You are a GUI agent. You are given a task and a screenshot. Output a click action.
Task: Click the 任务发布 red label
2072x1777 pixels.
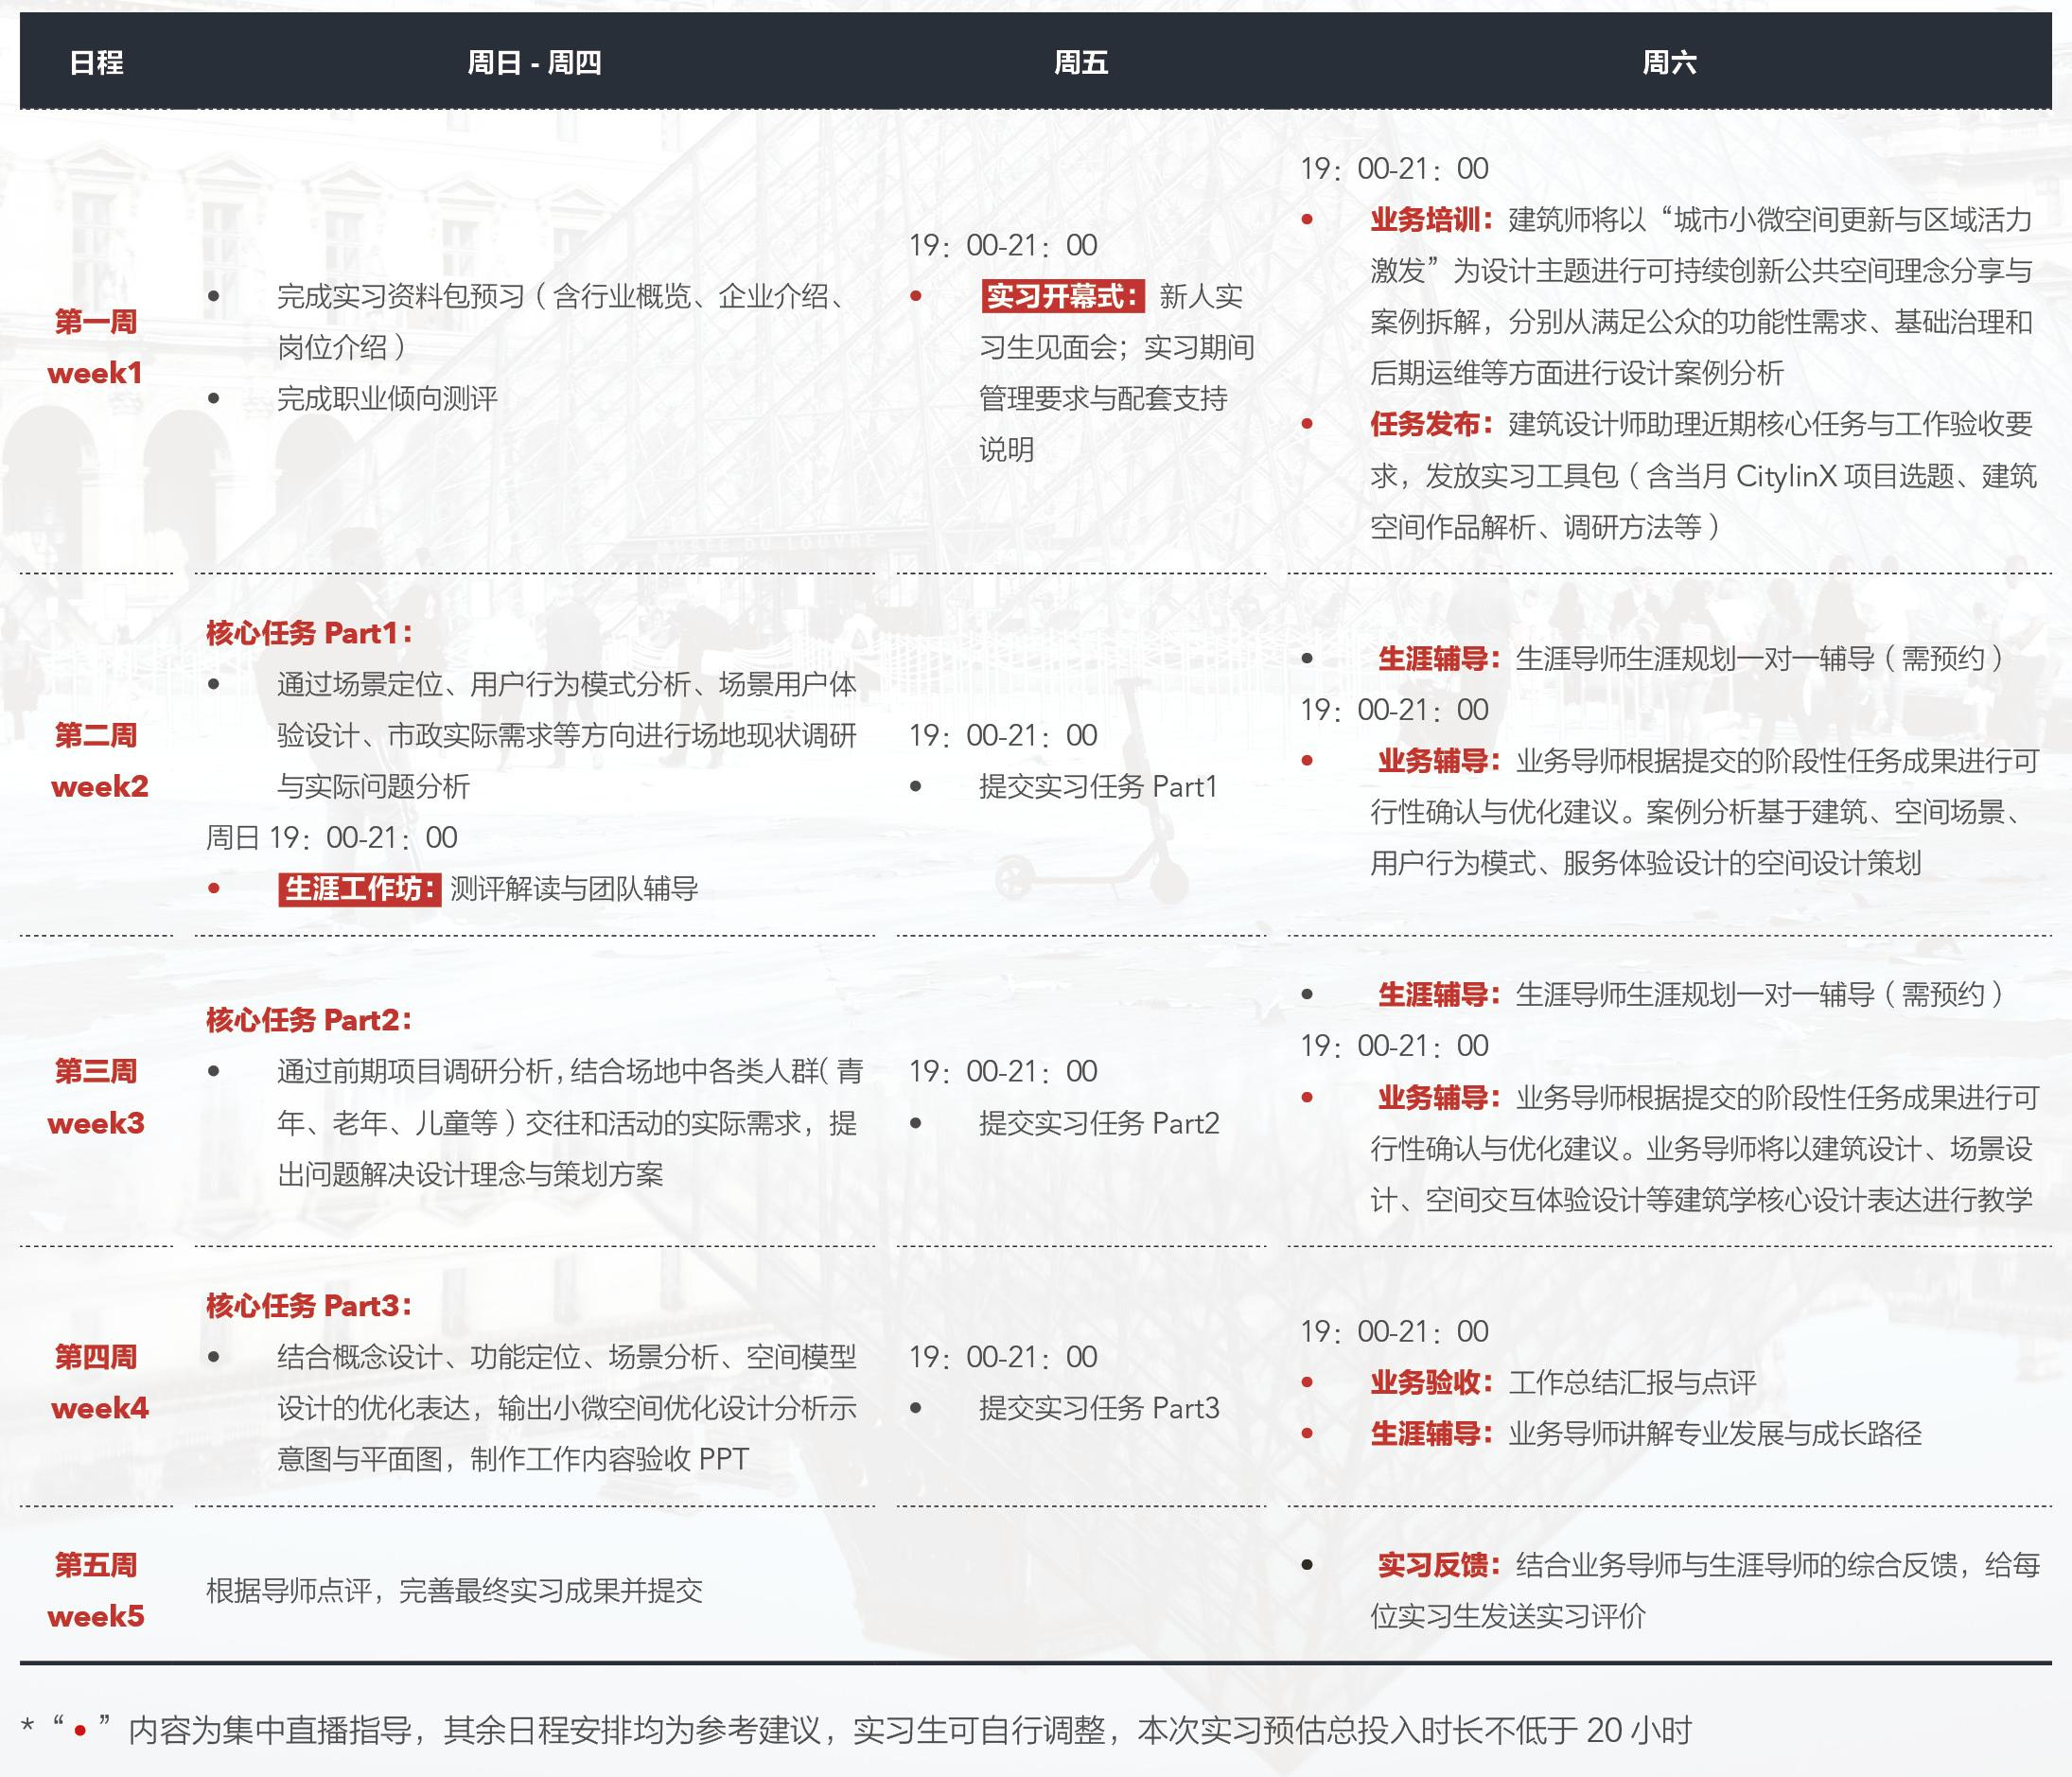(x=1432, y=424)
